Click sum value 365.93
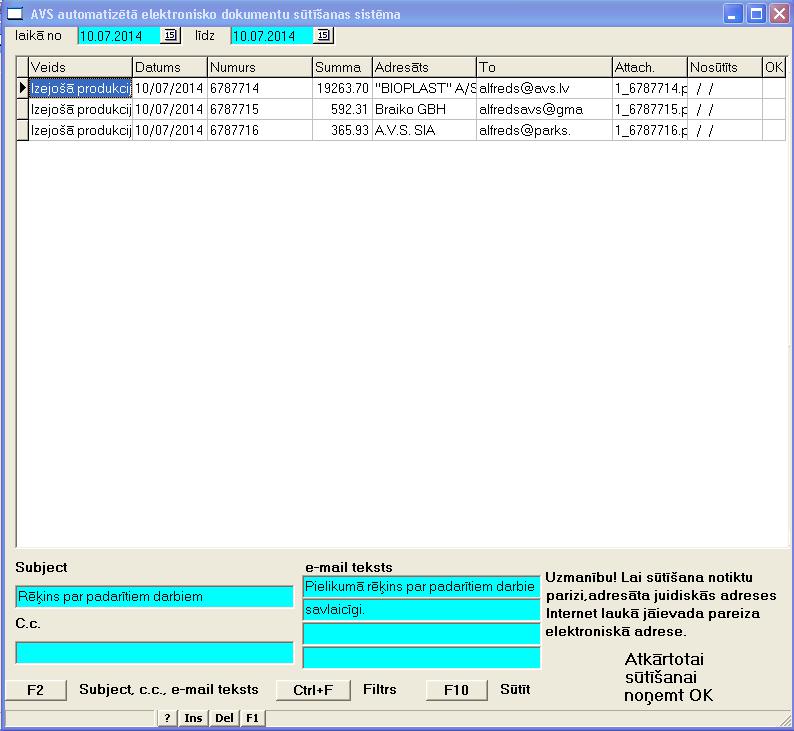 click(342, 131)
